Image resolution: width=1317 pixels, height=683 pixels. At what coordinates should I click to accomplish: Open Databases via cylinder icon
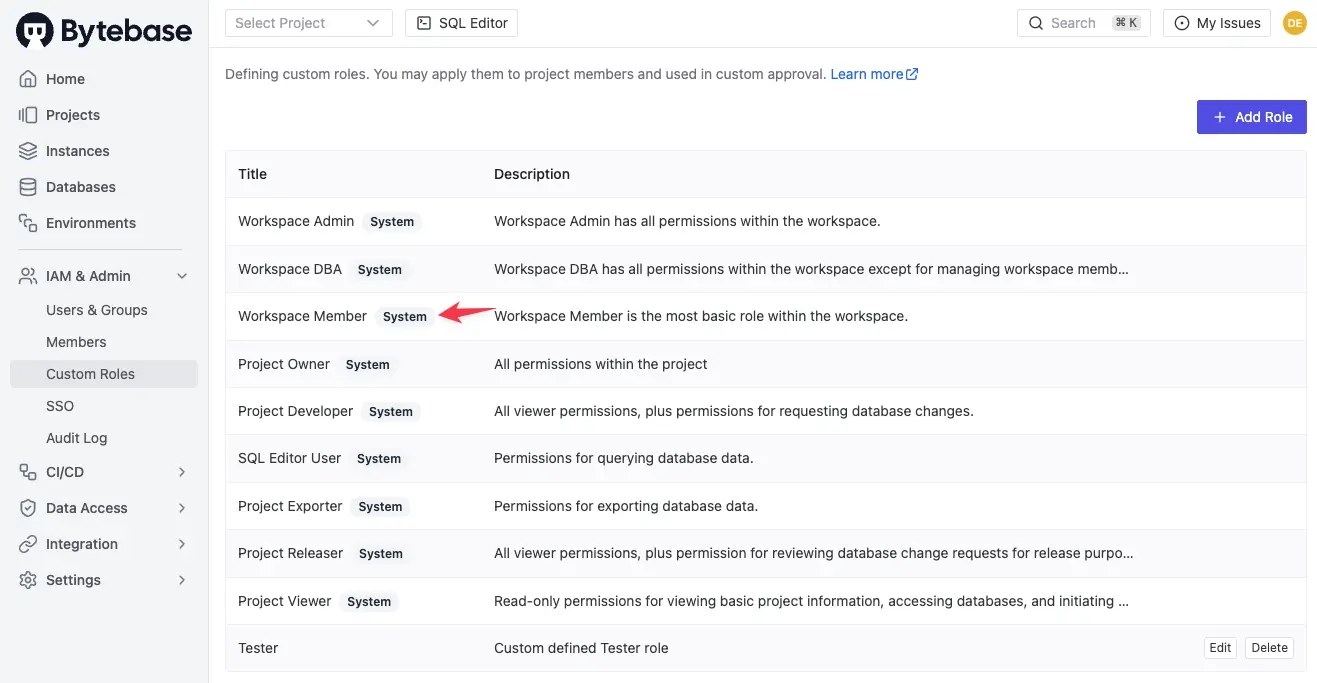(x=28, y=187)
